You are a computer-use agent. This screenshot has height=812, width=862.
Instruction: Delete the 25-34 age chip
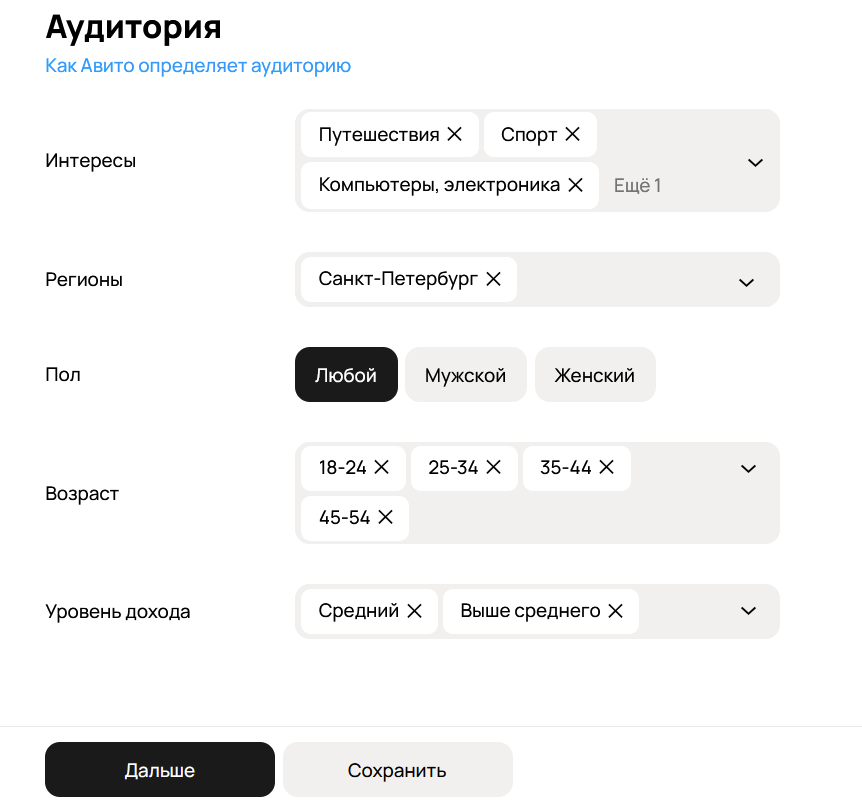pyautogui.click(x=492, y=467)
